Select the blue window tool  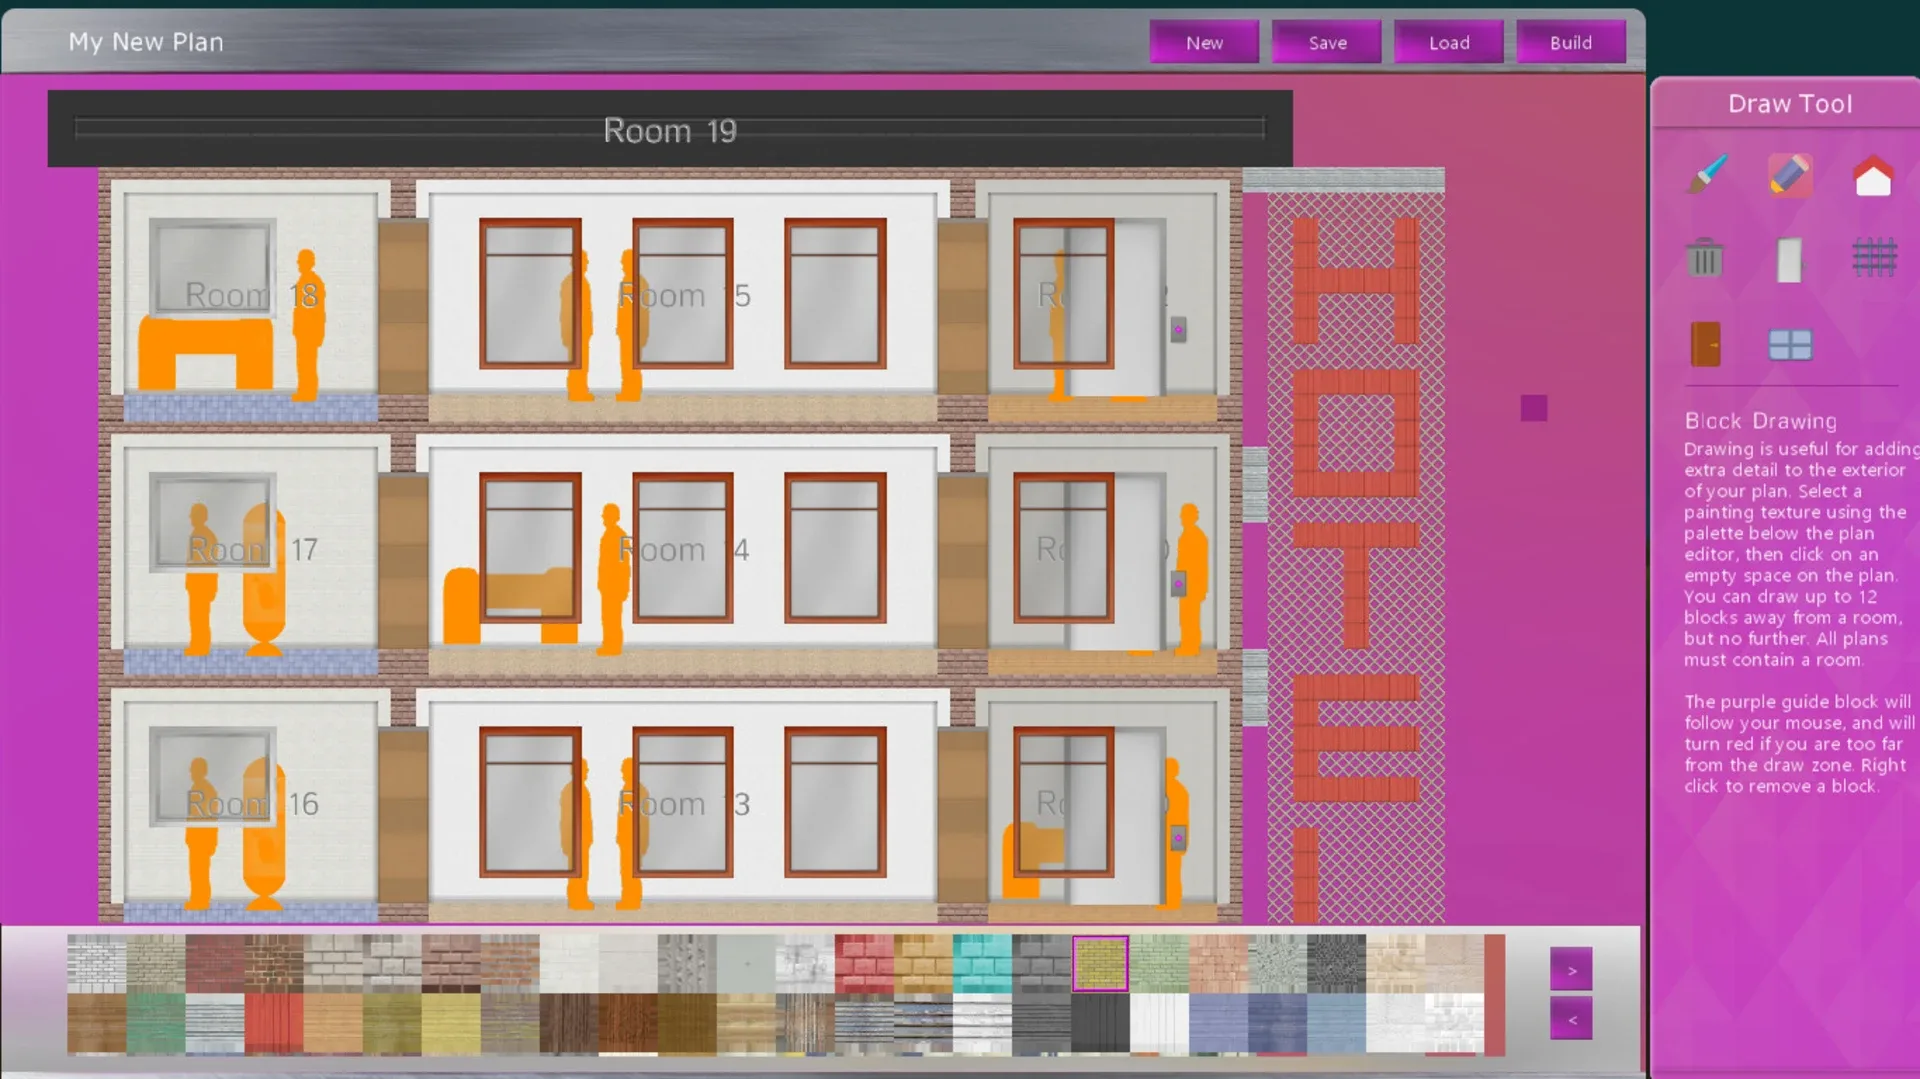tap(1789, 344)
